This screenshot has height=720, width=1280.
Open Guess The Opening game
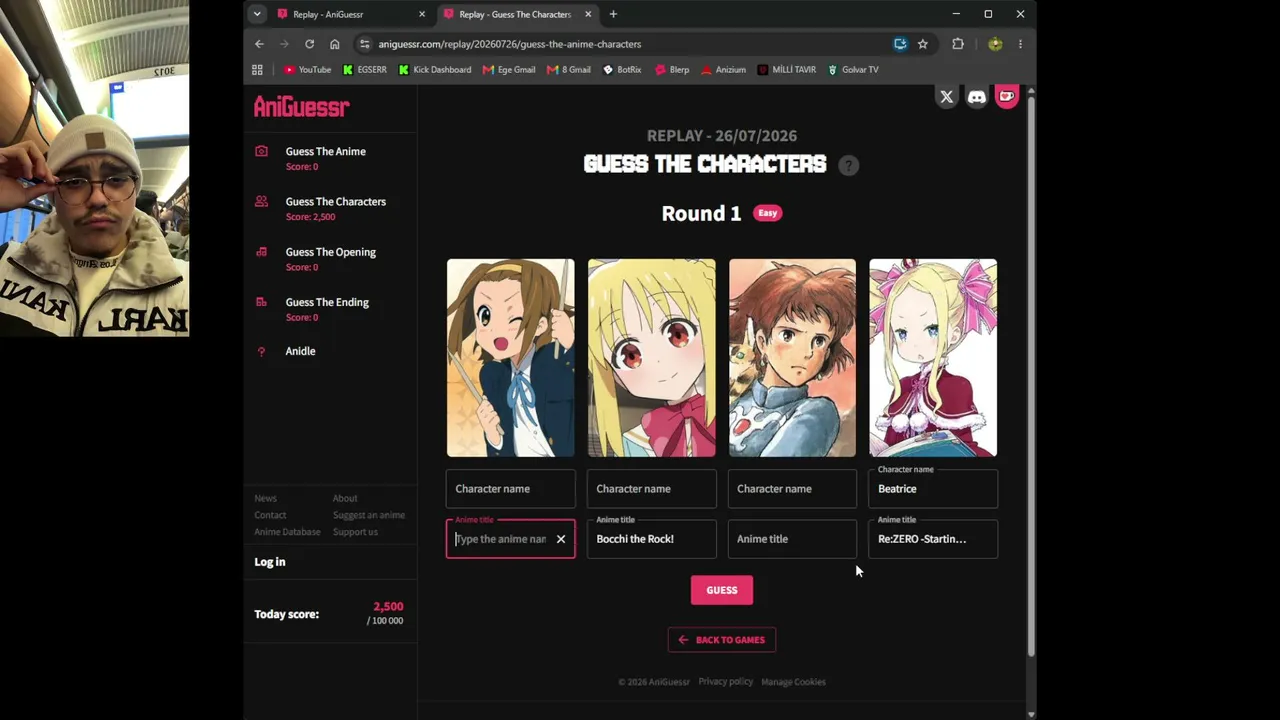coord(331,252)
